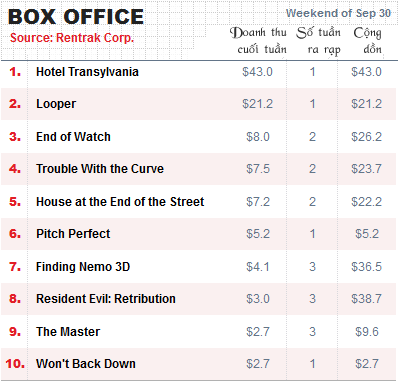Click the BOX OFFICE heading
This screenshot has height=381, width=399.
coord(76,16)
